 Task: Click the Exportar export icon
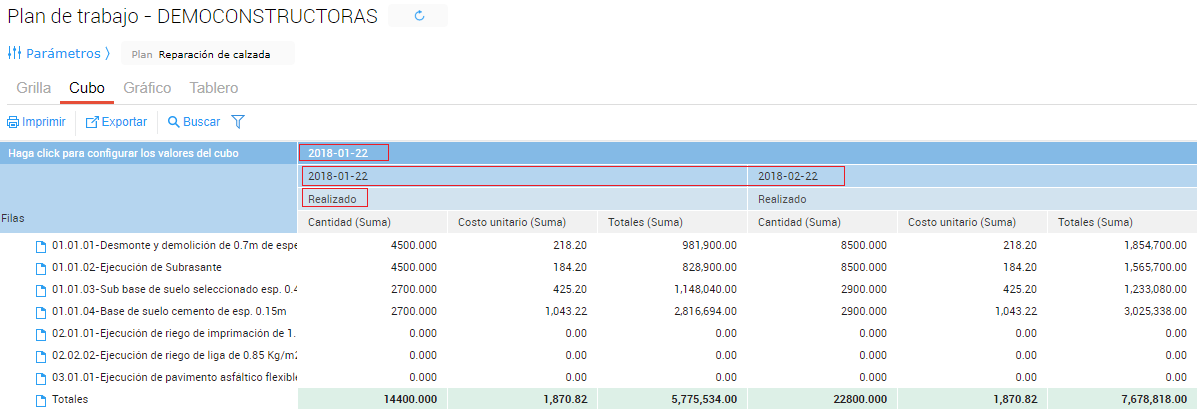pyautogui.click(x=92, y=122)
